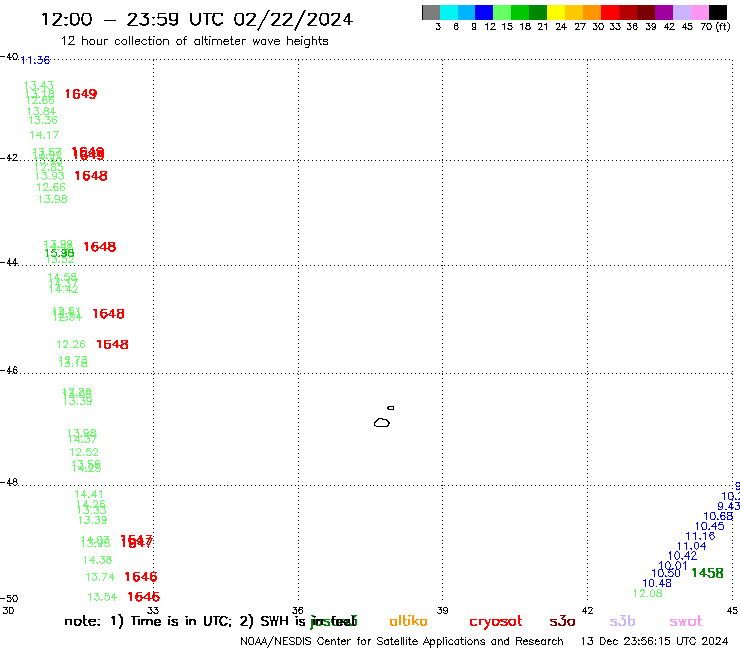Click the timestamp '13 Dec 23:56:15 UTC 2024'

[654, 641]
